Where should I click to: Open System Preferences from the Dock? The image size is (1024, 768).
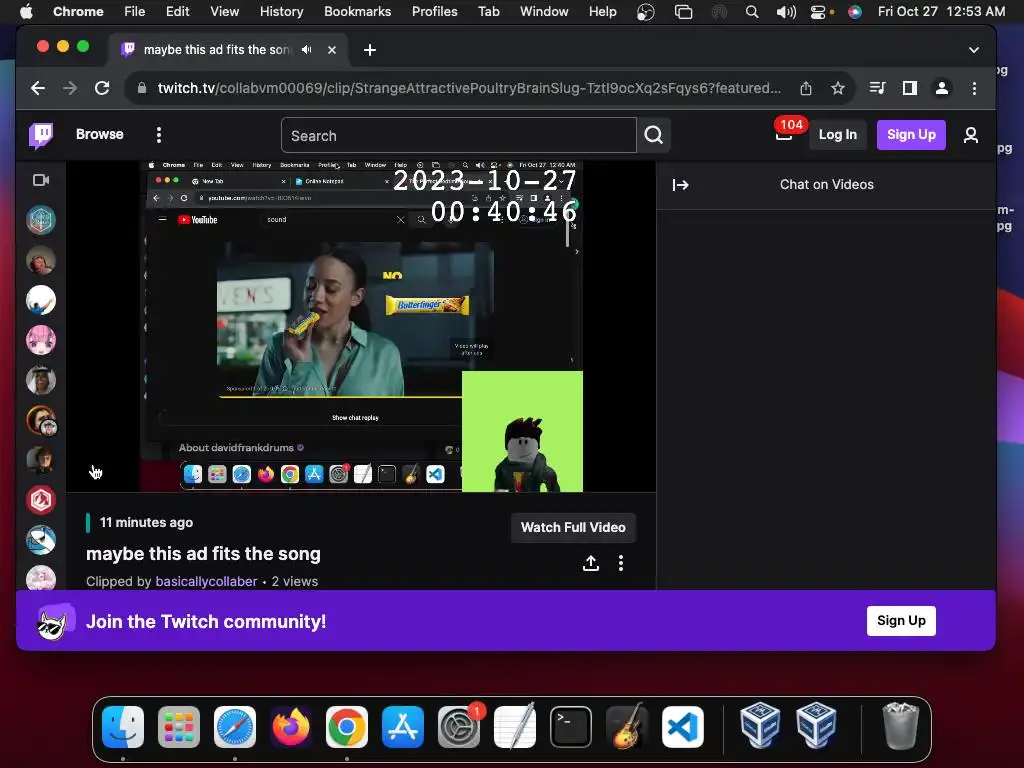[x=459, y=727]
